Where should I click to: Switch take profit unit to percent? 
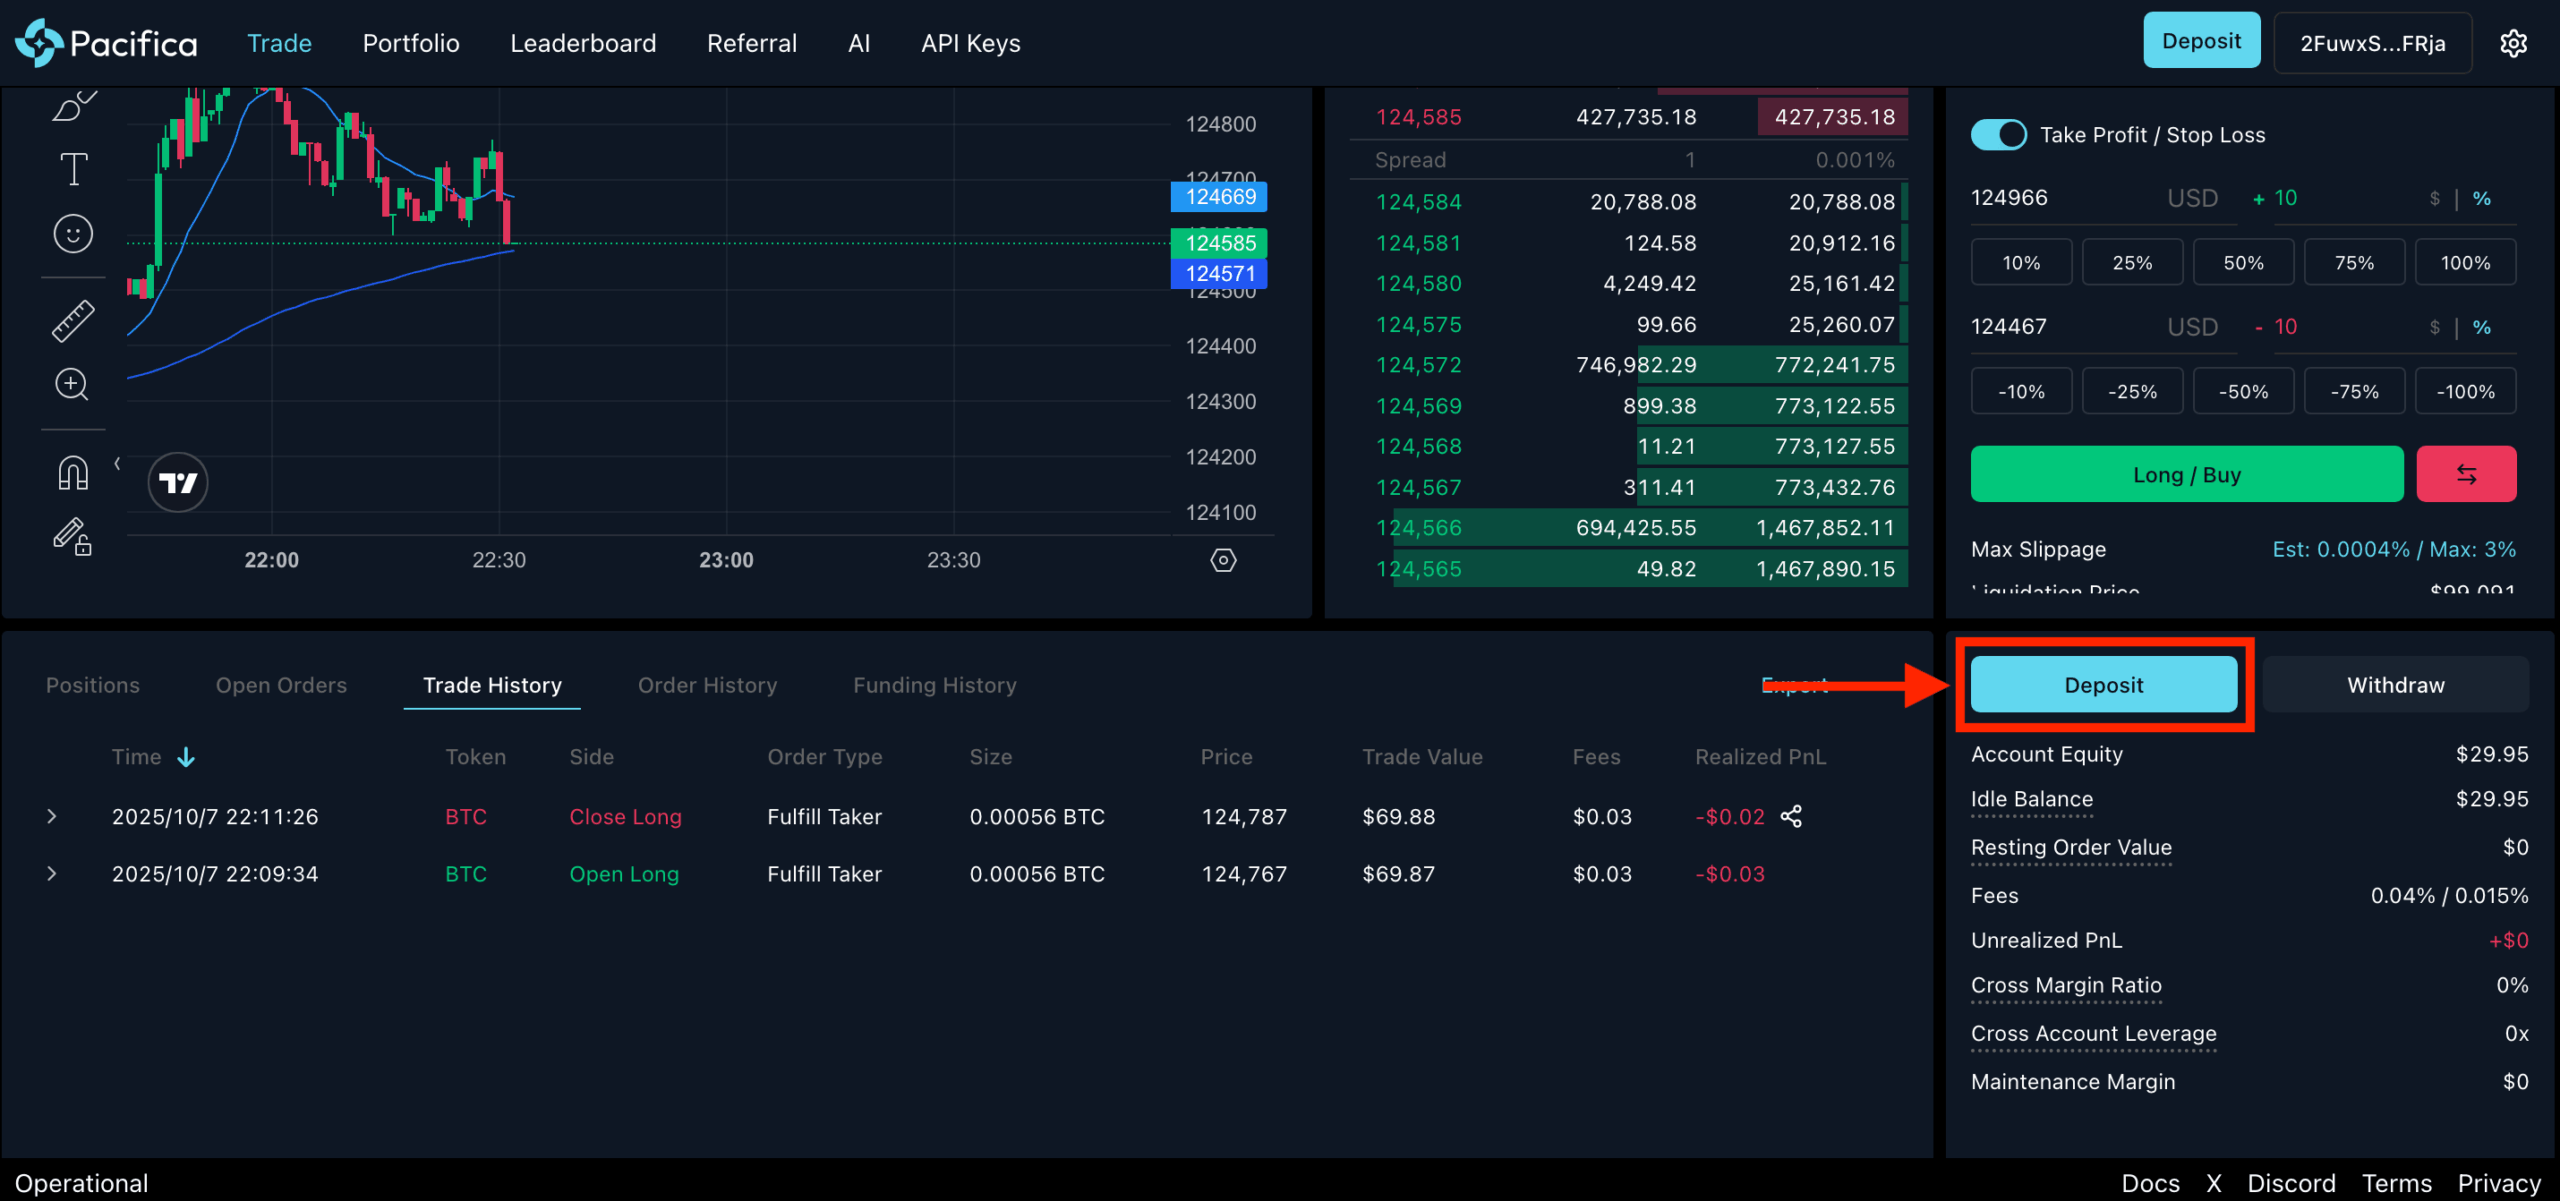pyautogui.click(x=2482, y=198)
